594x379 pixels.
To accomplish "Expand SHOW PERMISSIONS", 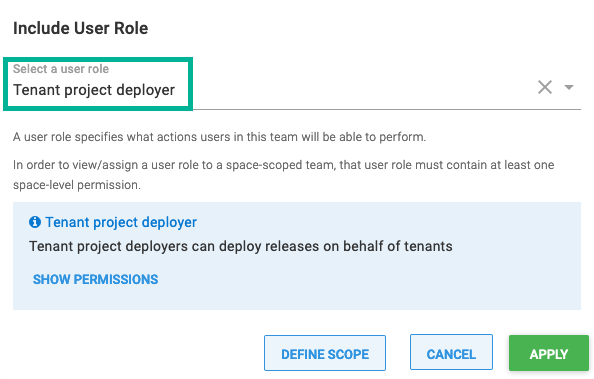I will 95,279.
